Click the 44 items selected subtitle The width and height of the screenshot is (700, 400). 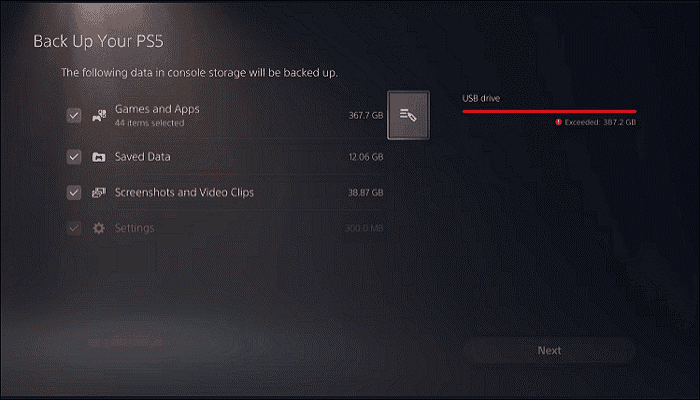click(149, 123)
